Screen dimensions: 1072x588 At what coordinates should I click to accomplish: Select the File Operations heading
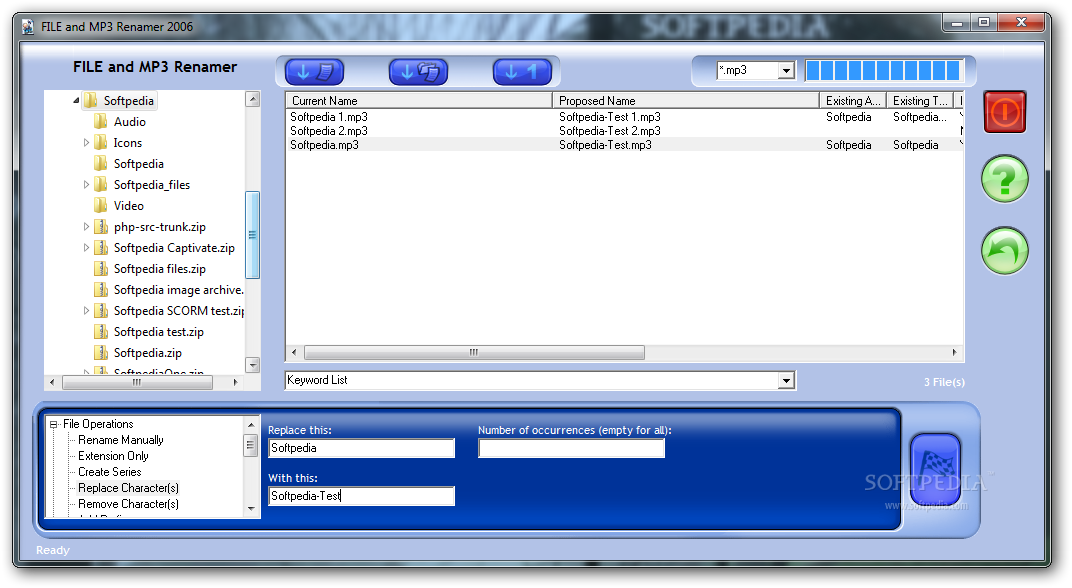[x=98, y=424]
